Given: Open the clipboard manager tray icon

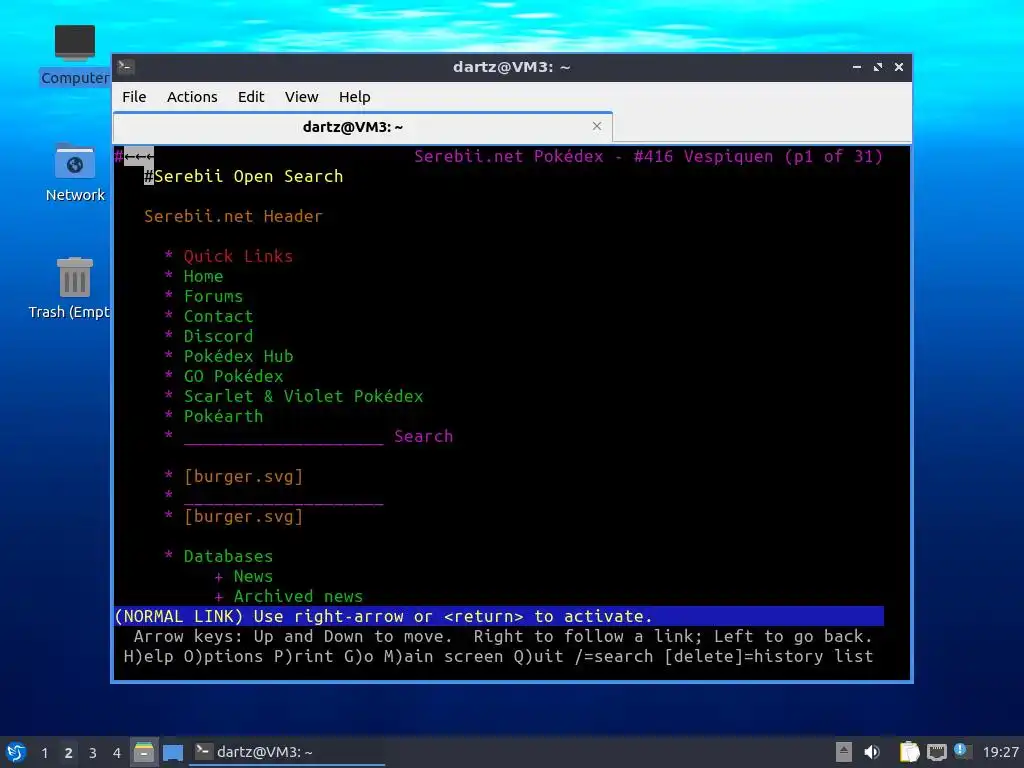Looking at the screenshot, I should pos(909,752).
